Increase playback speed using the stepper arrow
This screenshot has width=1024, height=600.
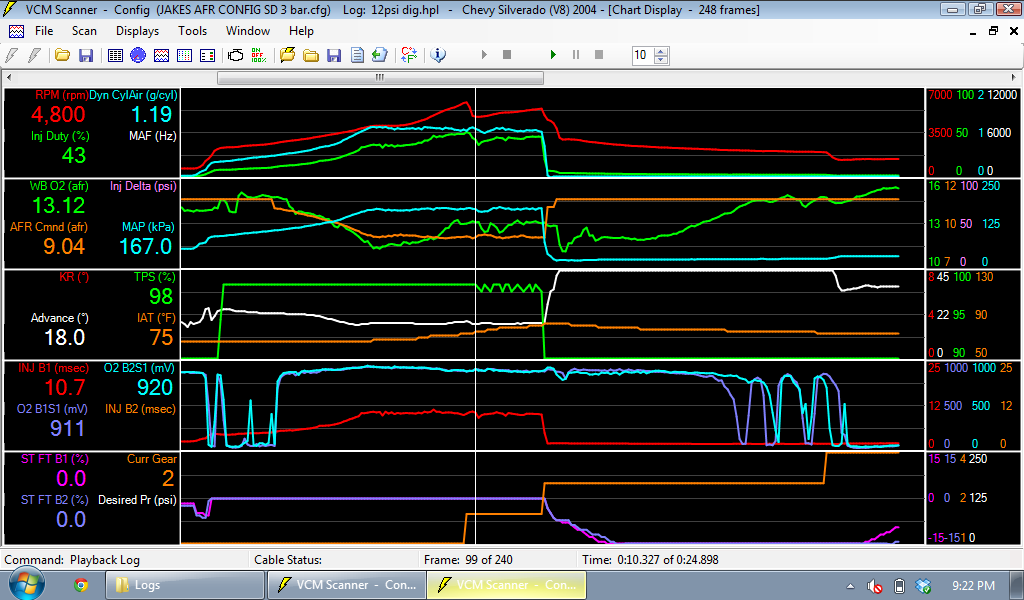(659, 50)
